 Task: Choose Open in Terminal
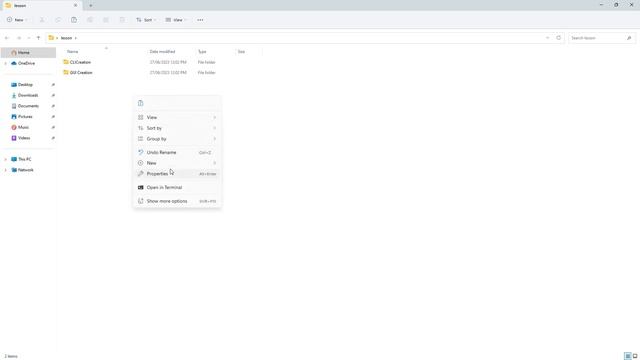click(x=177, y=187)
